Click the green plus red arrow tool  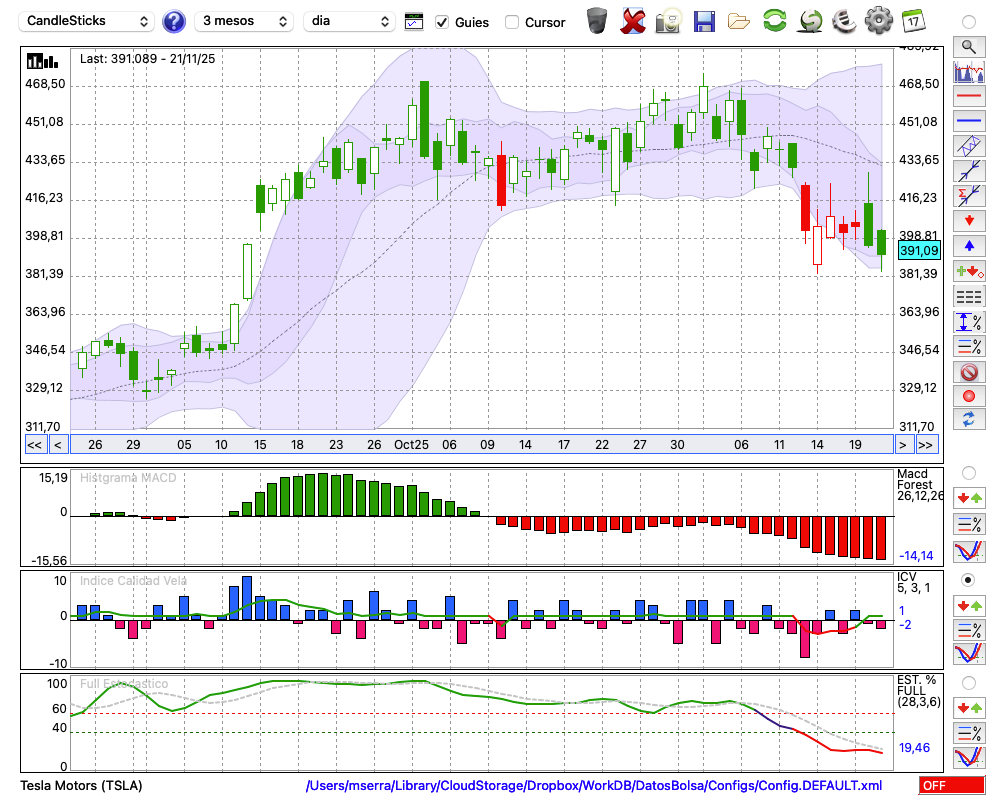(969, 272)
